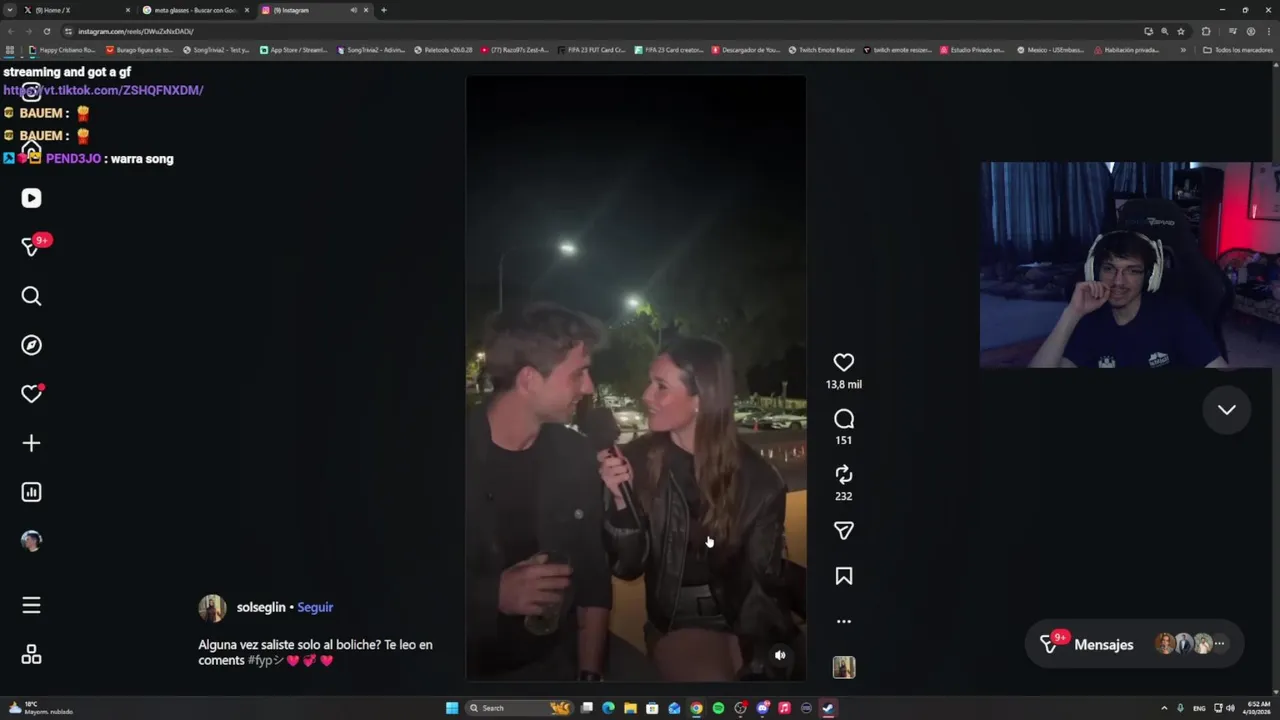Open Spotify from the taskbar

[x=718, y=708]
